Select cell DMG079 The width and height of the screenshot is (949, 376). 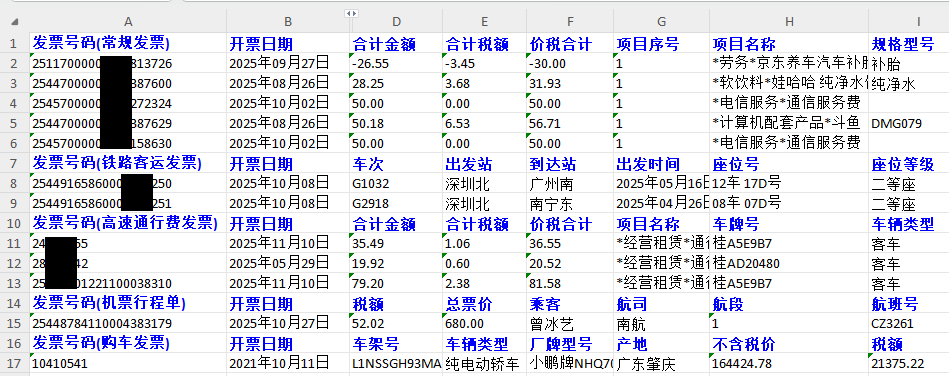(908, 124)
